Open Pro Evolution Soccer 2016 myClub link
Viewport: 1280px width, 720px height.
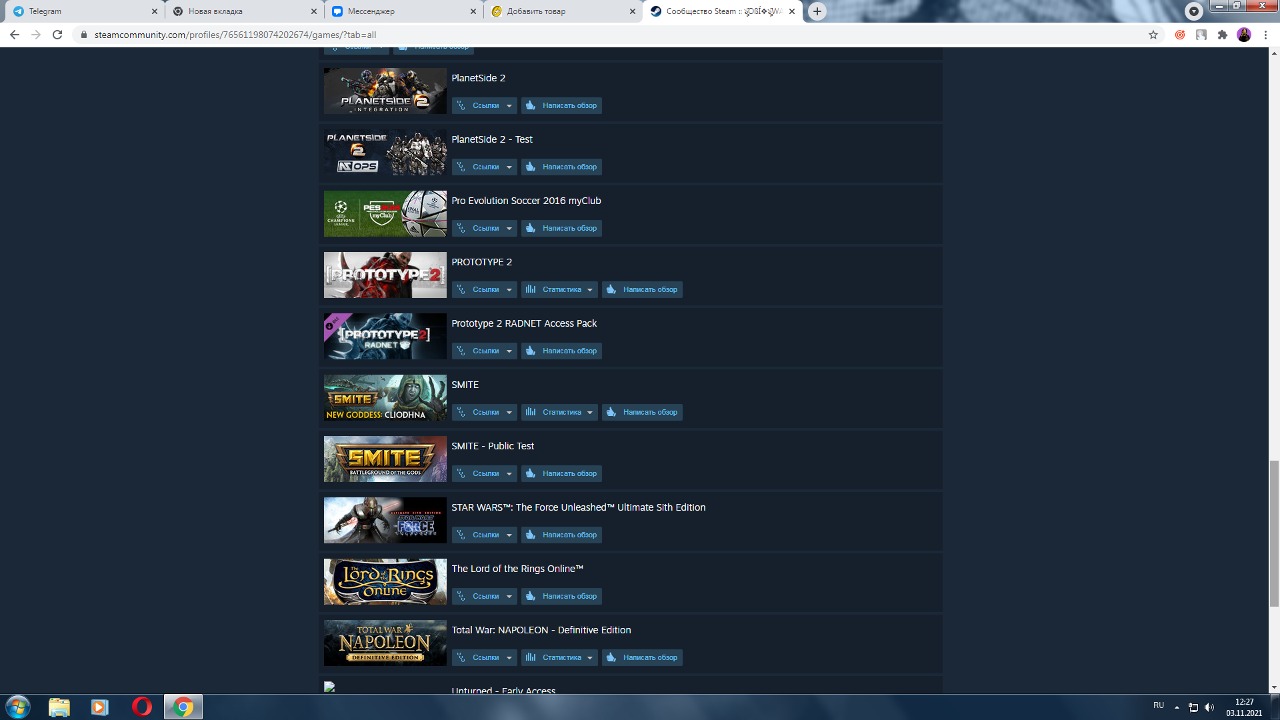(526, 201)
